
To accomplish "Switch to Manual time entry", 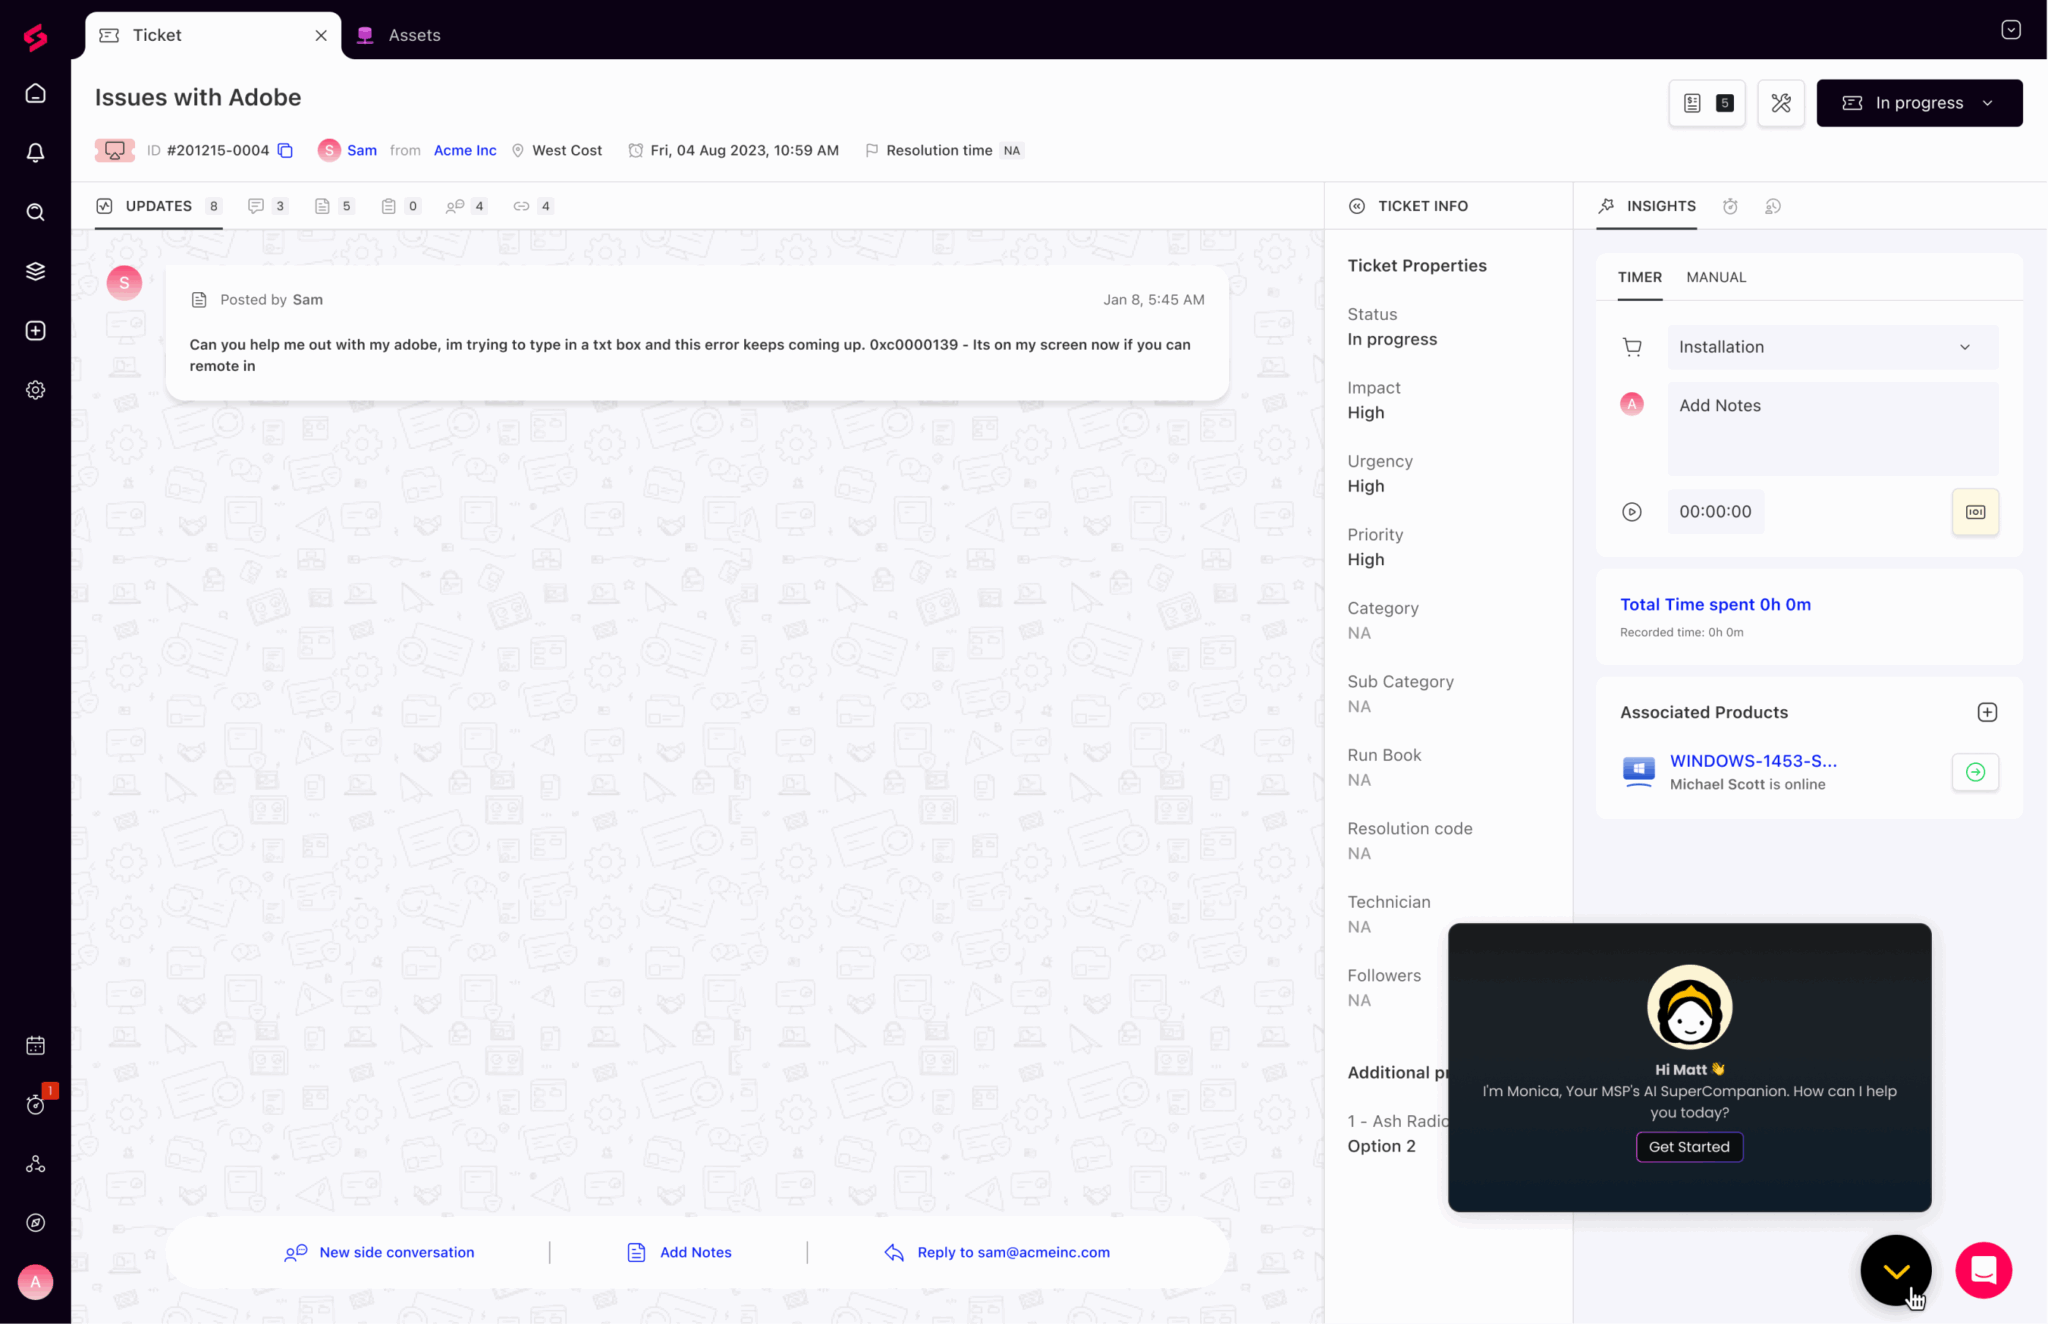I will [1716, 277].
